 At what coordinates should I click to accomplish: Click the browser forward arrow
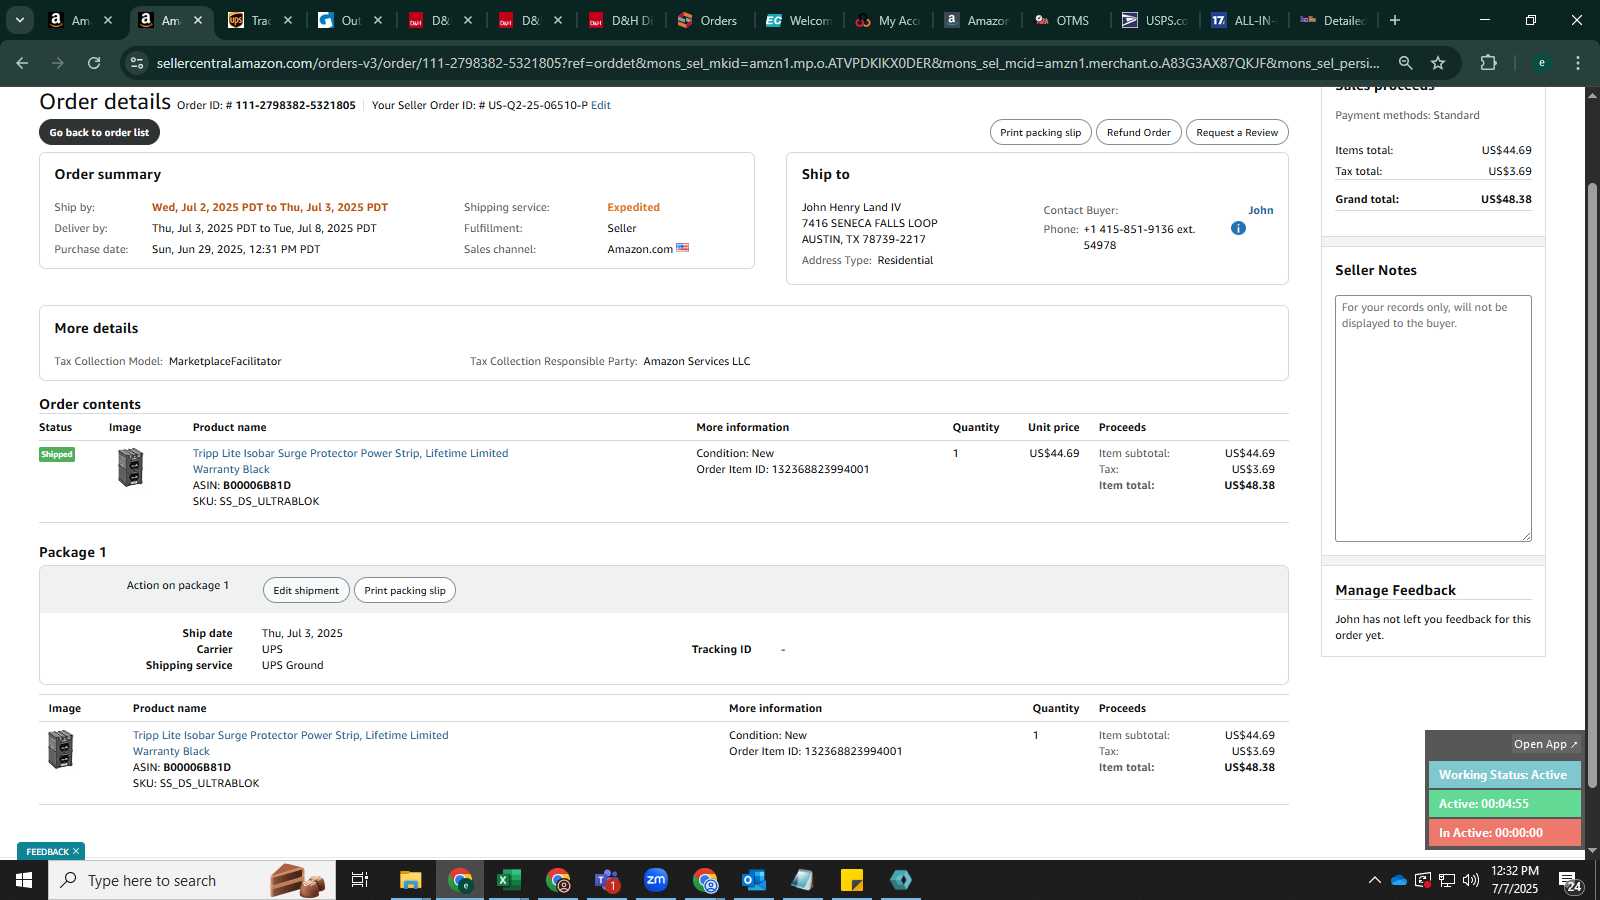(x=58, y=63)
